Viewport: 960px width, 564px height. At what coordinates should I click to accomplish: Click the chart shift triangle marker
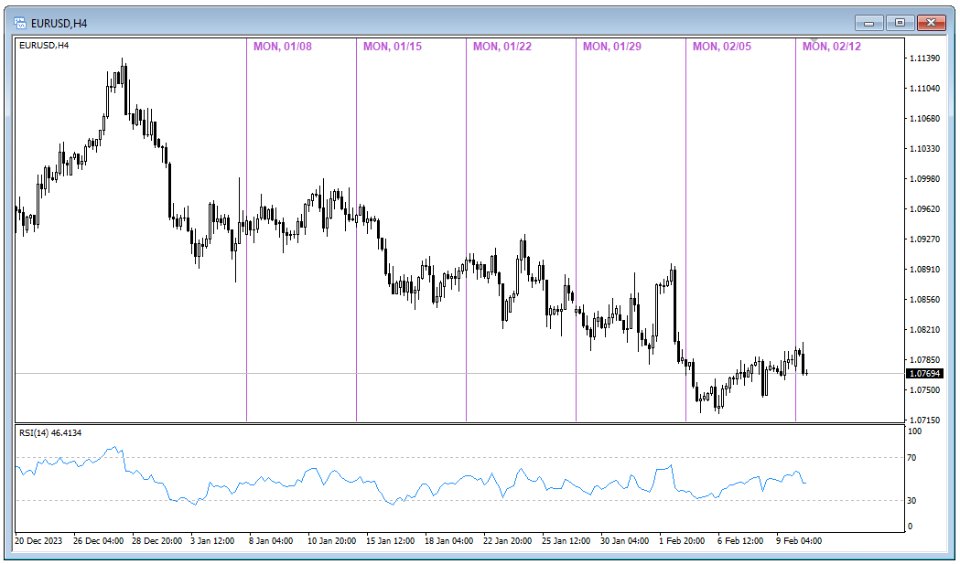tap(814, 40)
